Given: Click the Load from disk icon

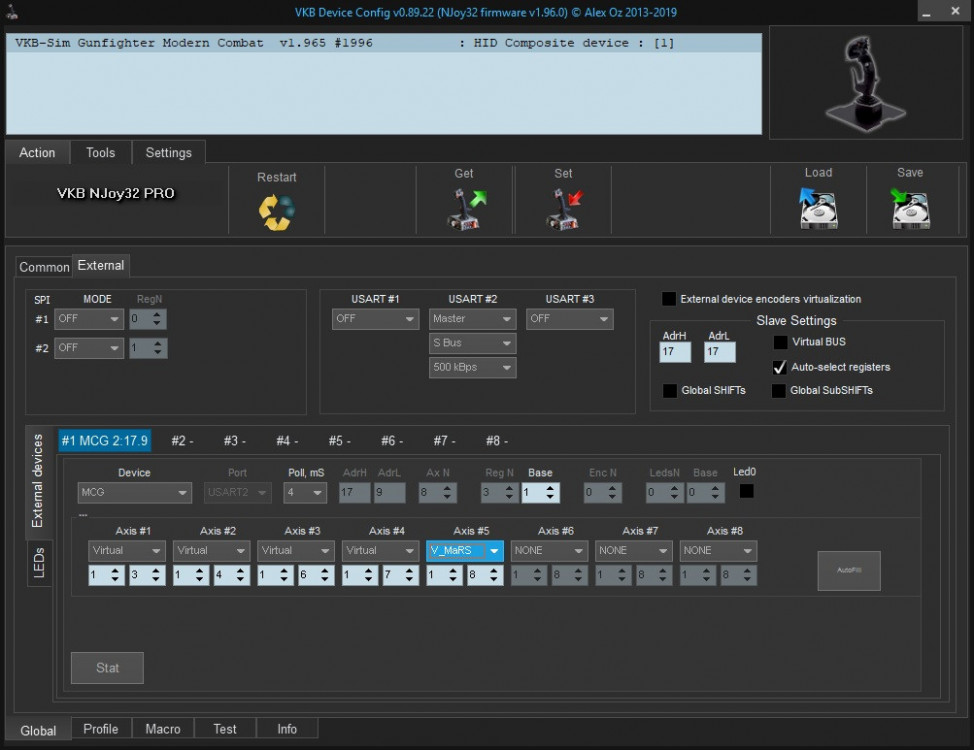Looking at the screenshot, I should pyautogui.click(x=817, y=209).
